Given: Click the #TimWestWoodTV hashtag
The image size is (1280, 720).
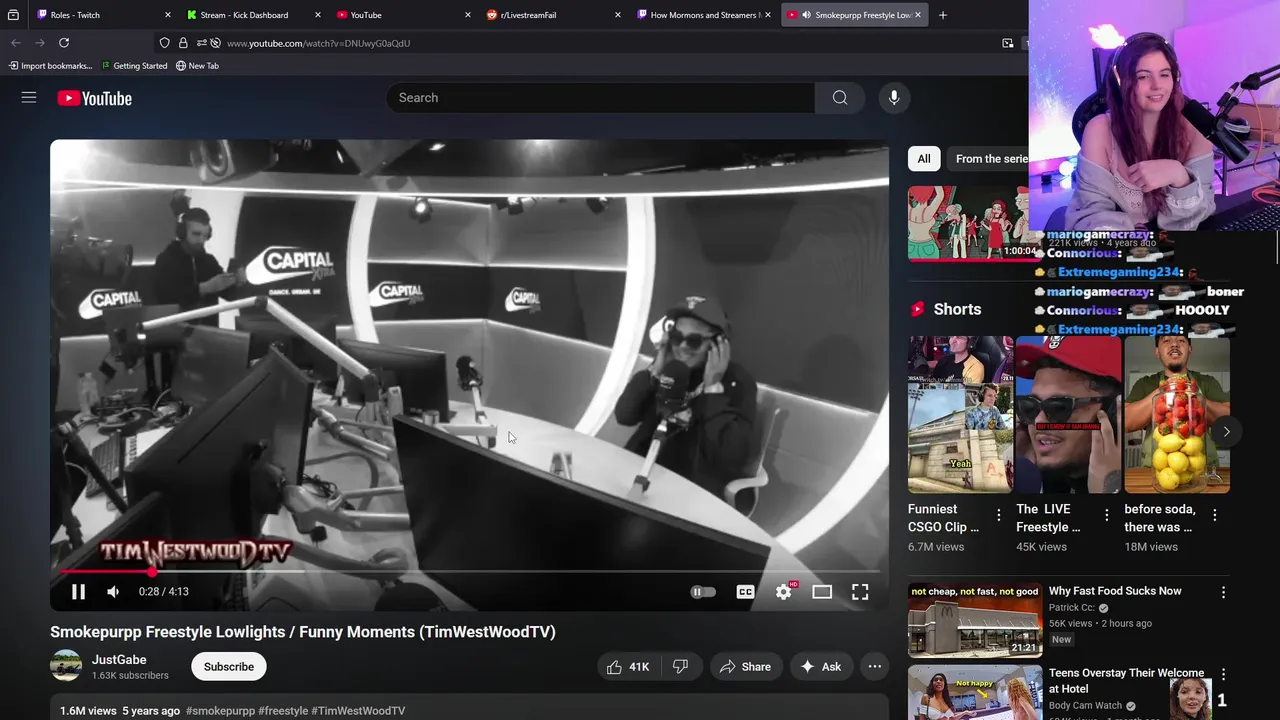Looking at the screenshot, I should point(358,711).
